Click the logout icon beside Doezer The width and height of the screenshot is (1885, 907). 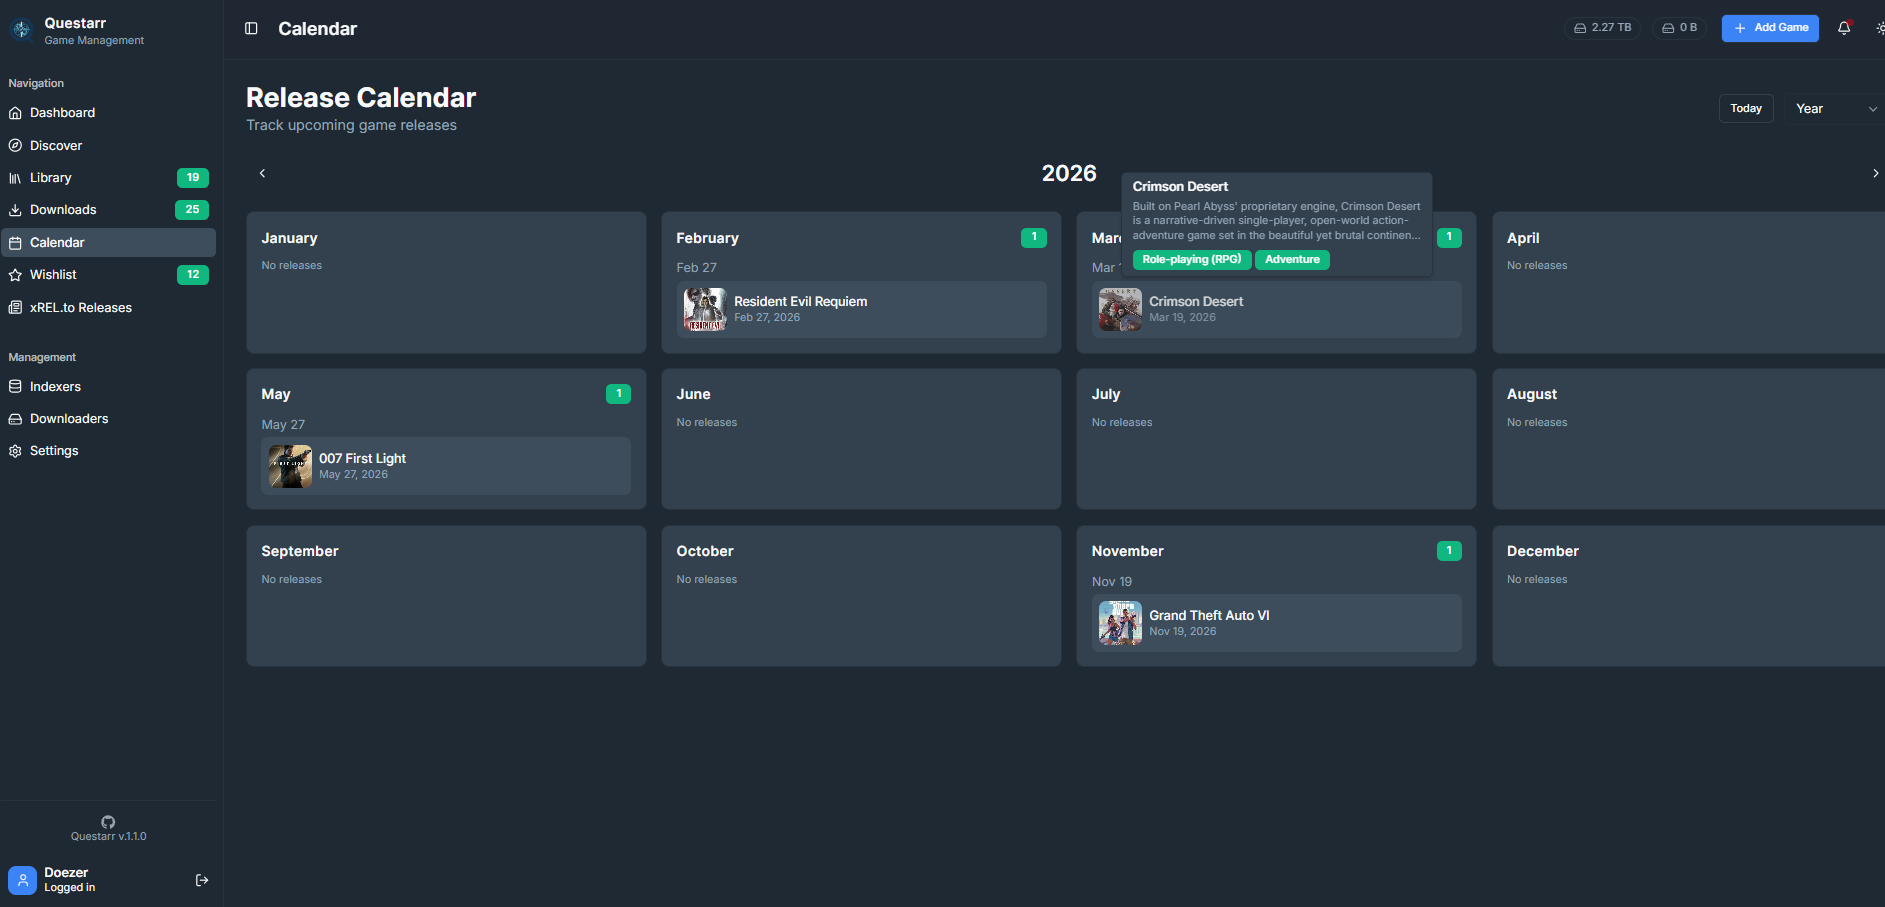pos(202,880)
